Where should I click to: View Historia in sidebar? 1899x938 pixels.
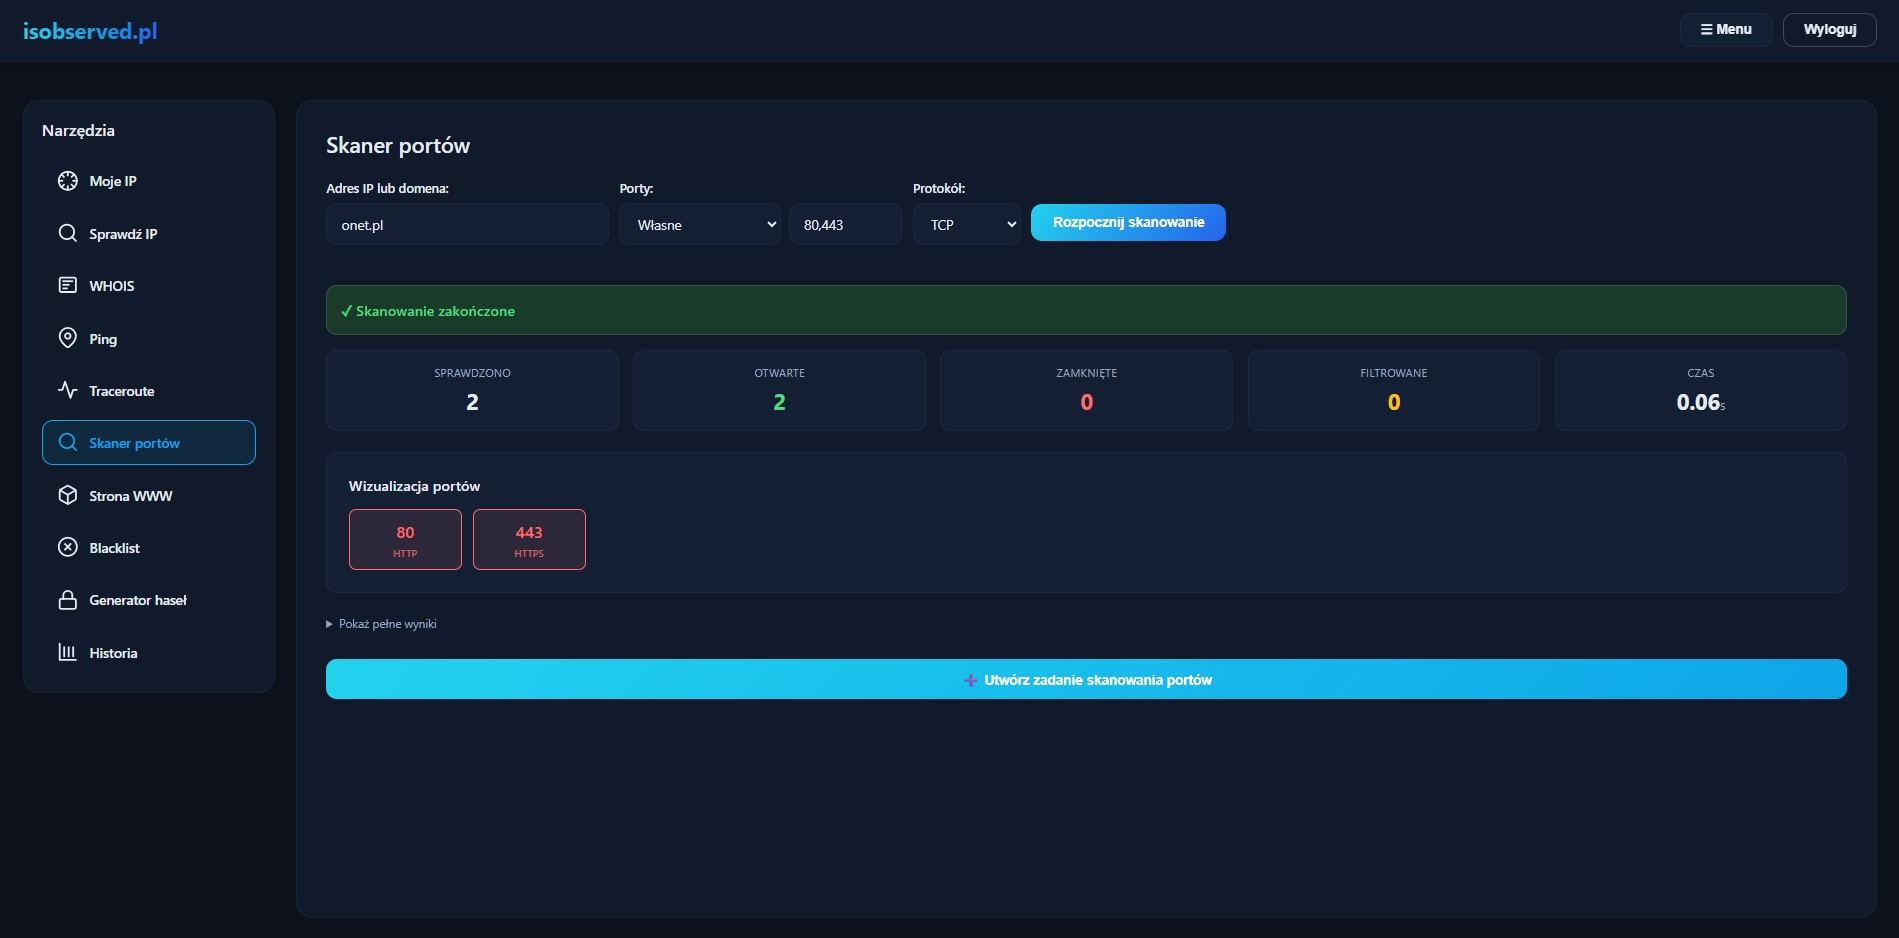pyautogui.click(x=149, y=652)
